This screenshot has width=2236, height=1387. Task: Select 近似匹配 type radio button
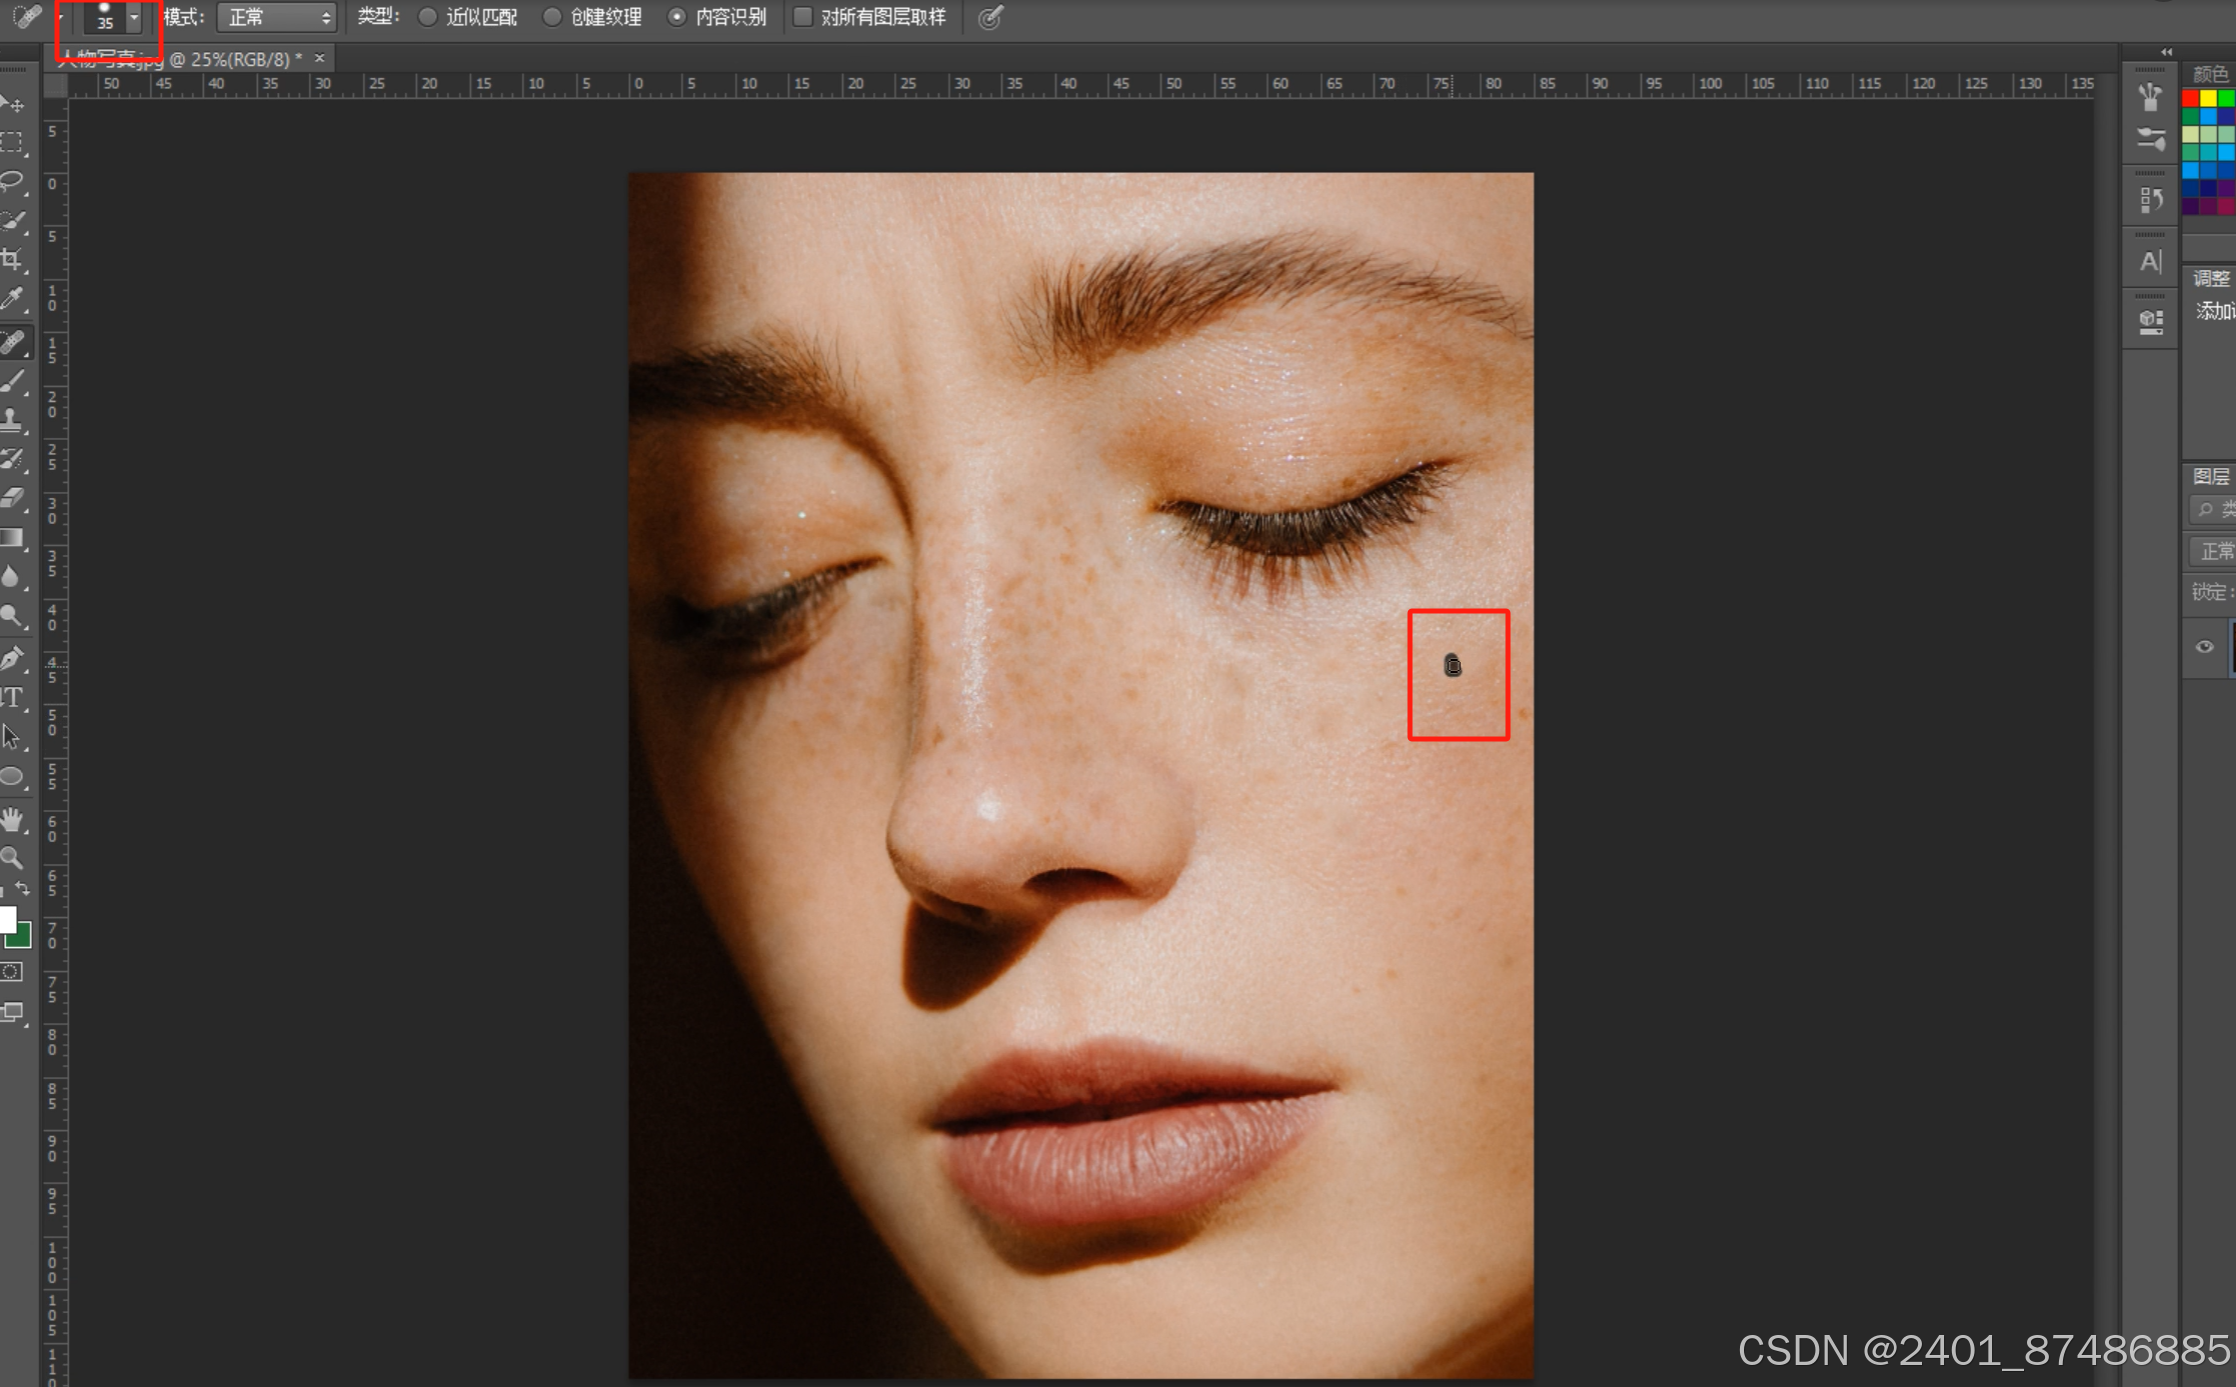point(428,17)
